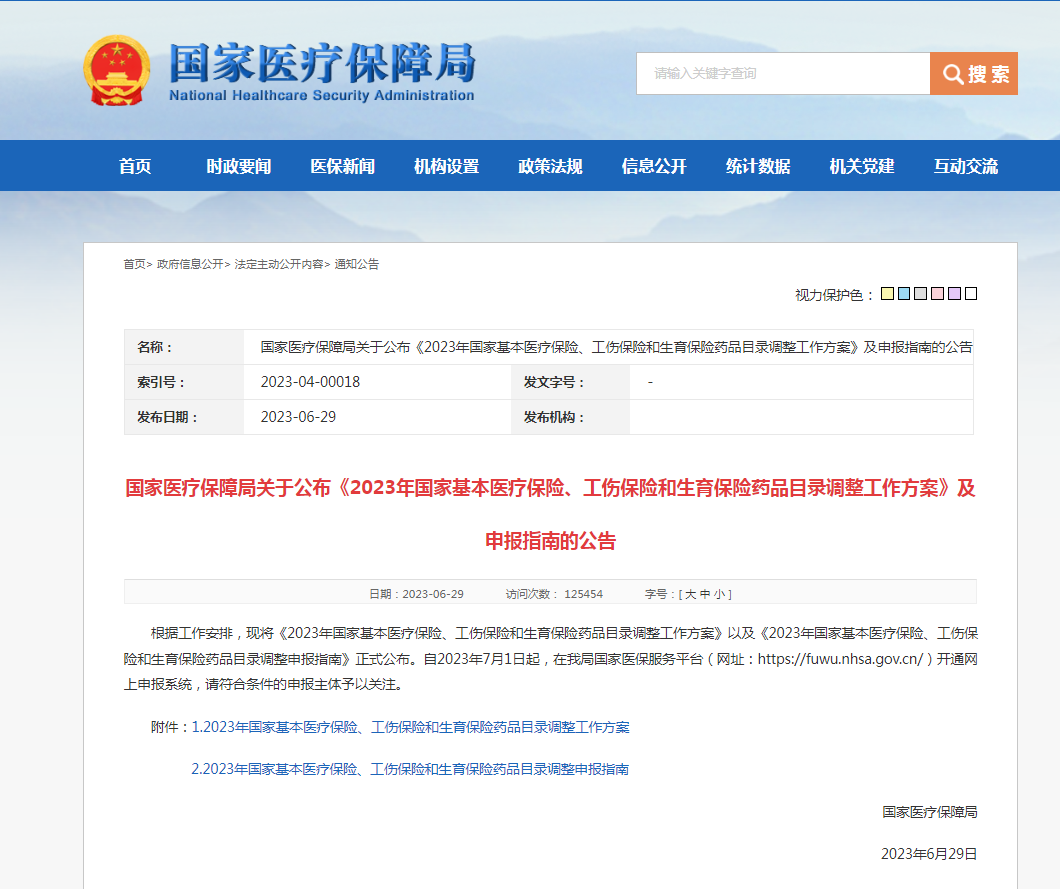Click the national emblem logo

(116, 70)
